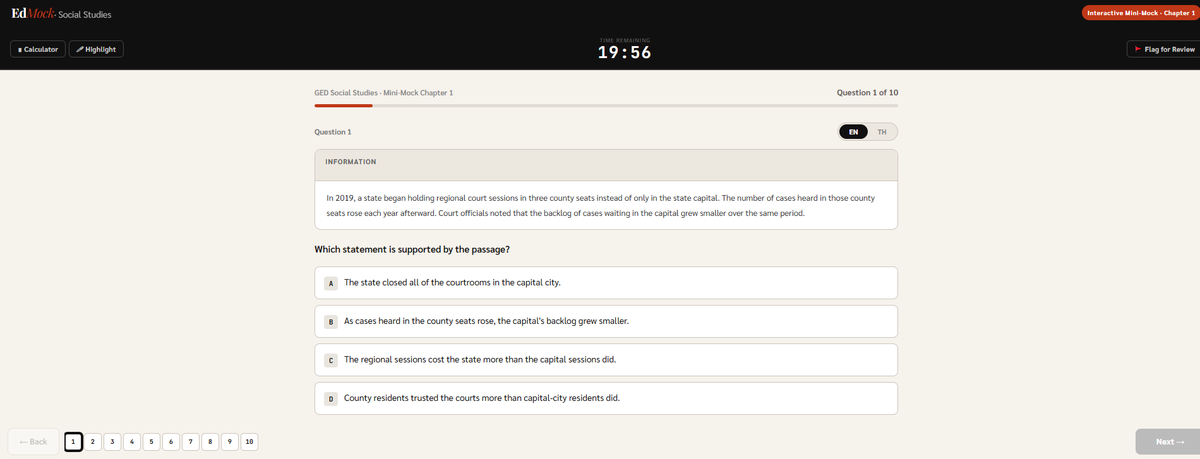Jump to question 5 in navigator
This screenshot has width=1200, height=459.
click(x=151, y=442)
